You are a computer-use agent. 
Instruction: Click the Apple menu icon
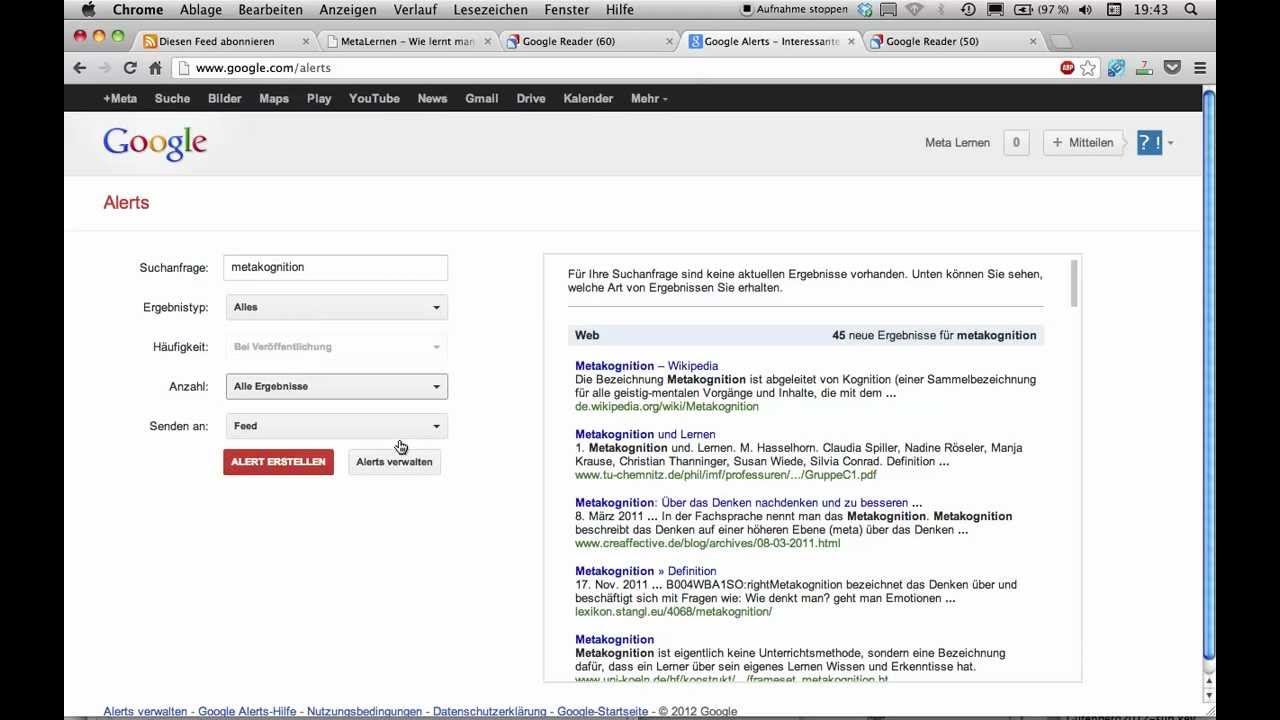(x=88, y=9)
